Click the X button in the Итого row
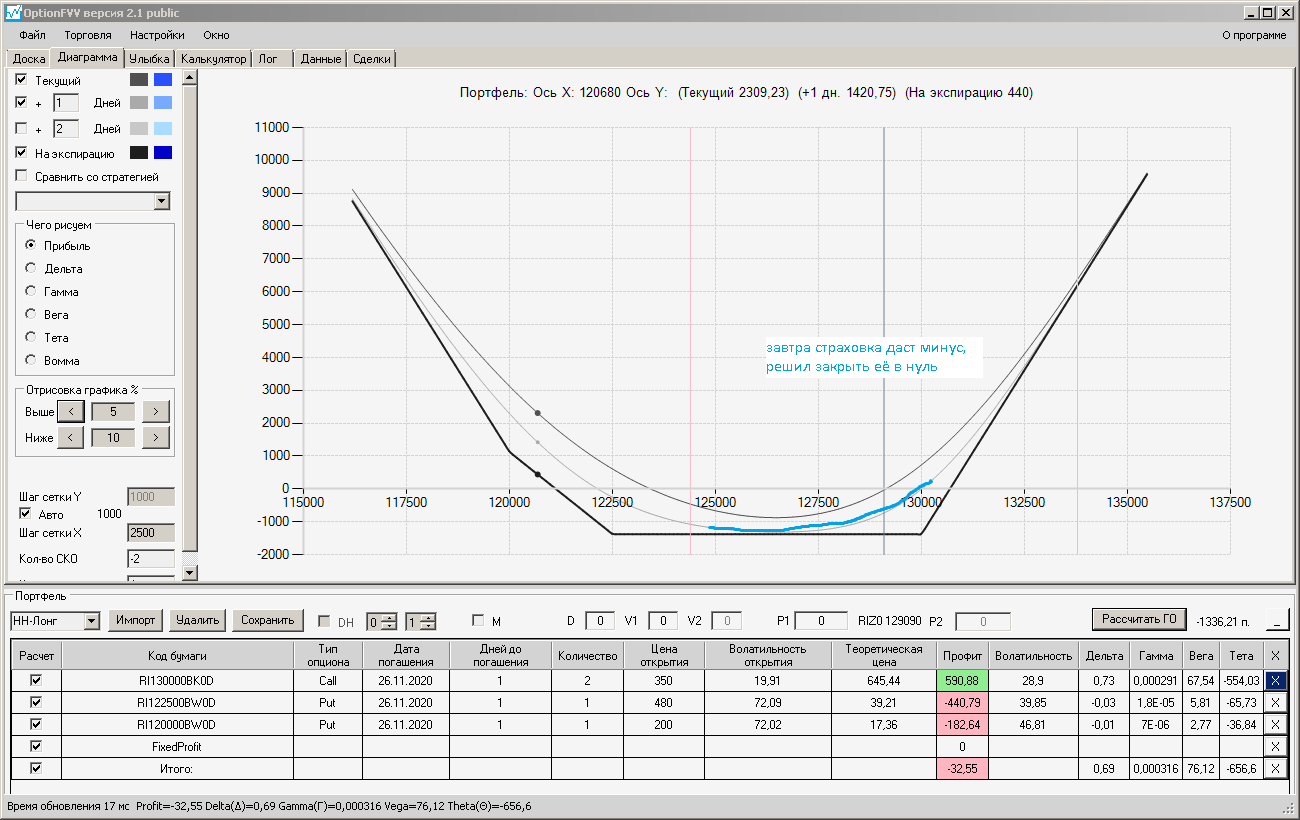This screenshot has width=1300, height=820. point(1275,768)
